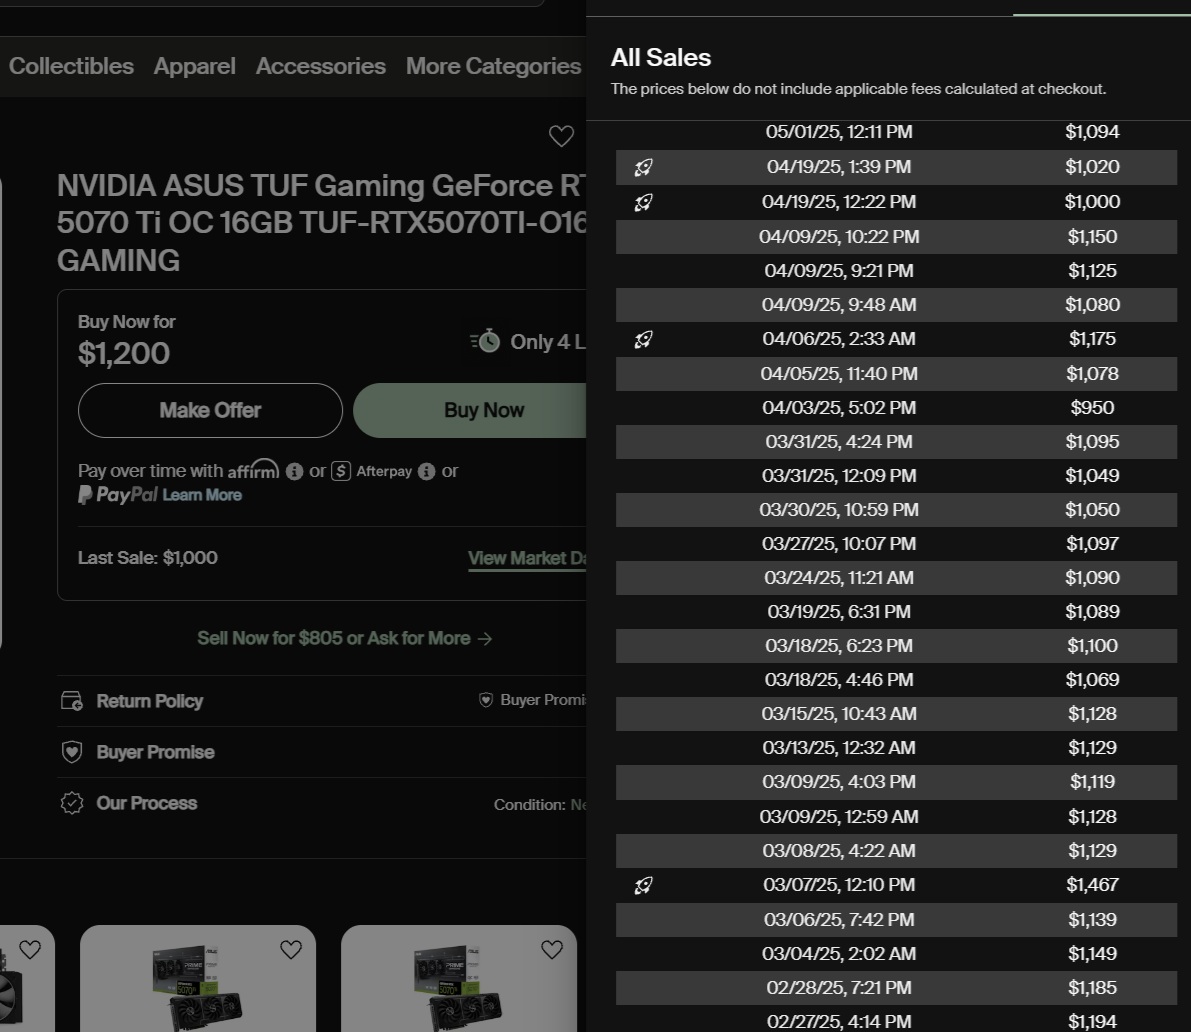Screen dimensions: 1191x1032
Task: Click the small shield next to Buyer Promise text on right
Action: click(x=486, y=700)
